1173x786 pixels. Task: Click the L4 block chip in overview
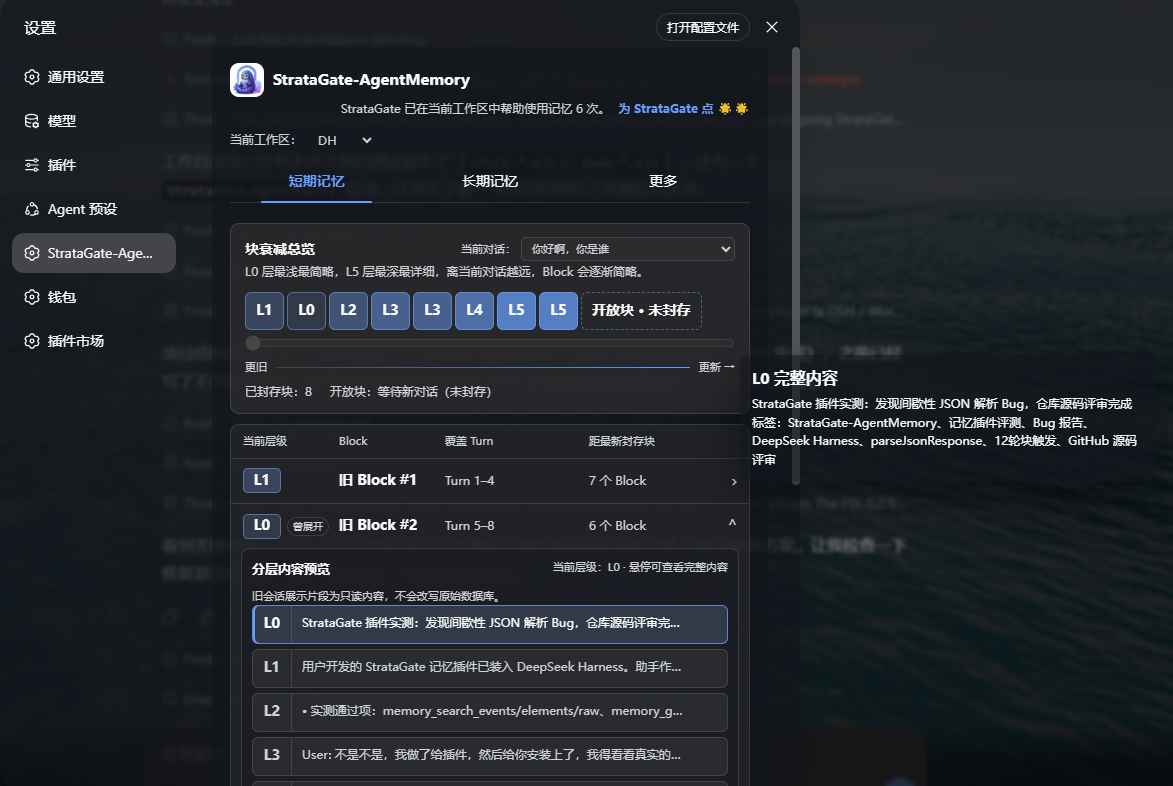pyautogui.click(x=474, y=310)
